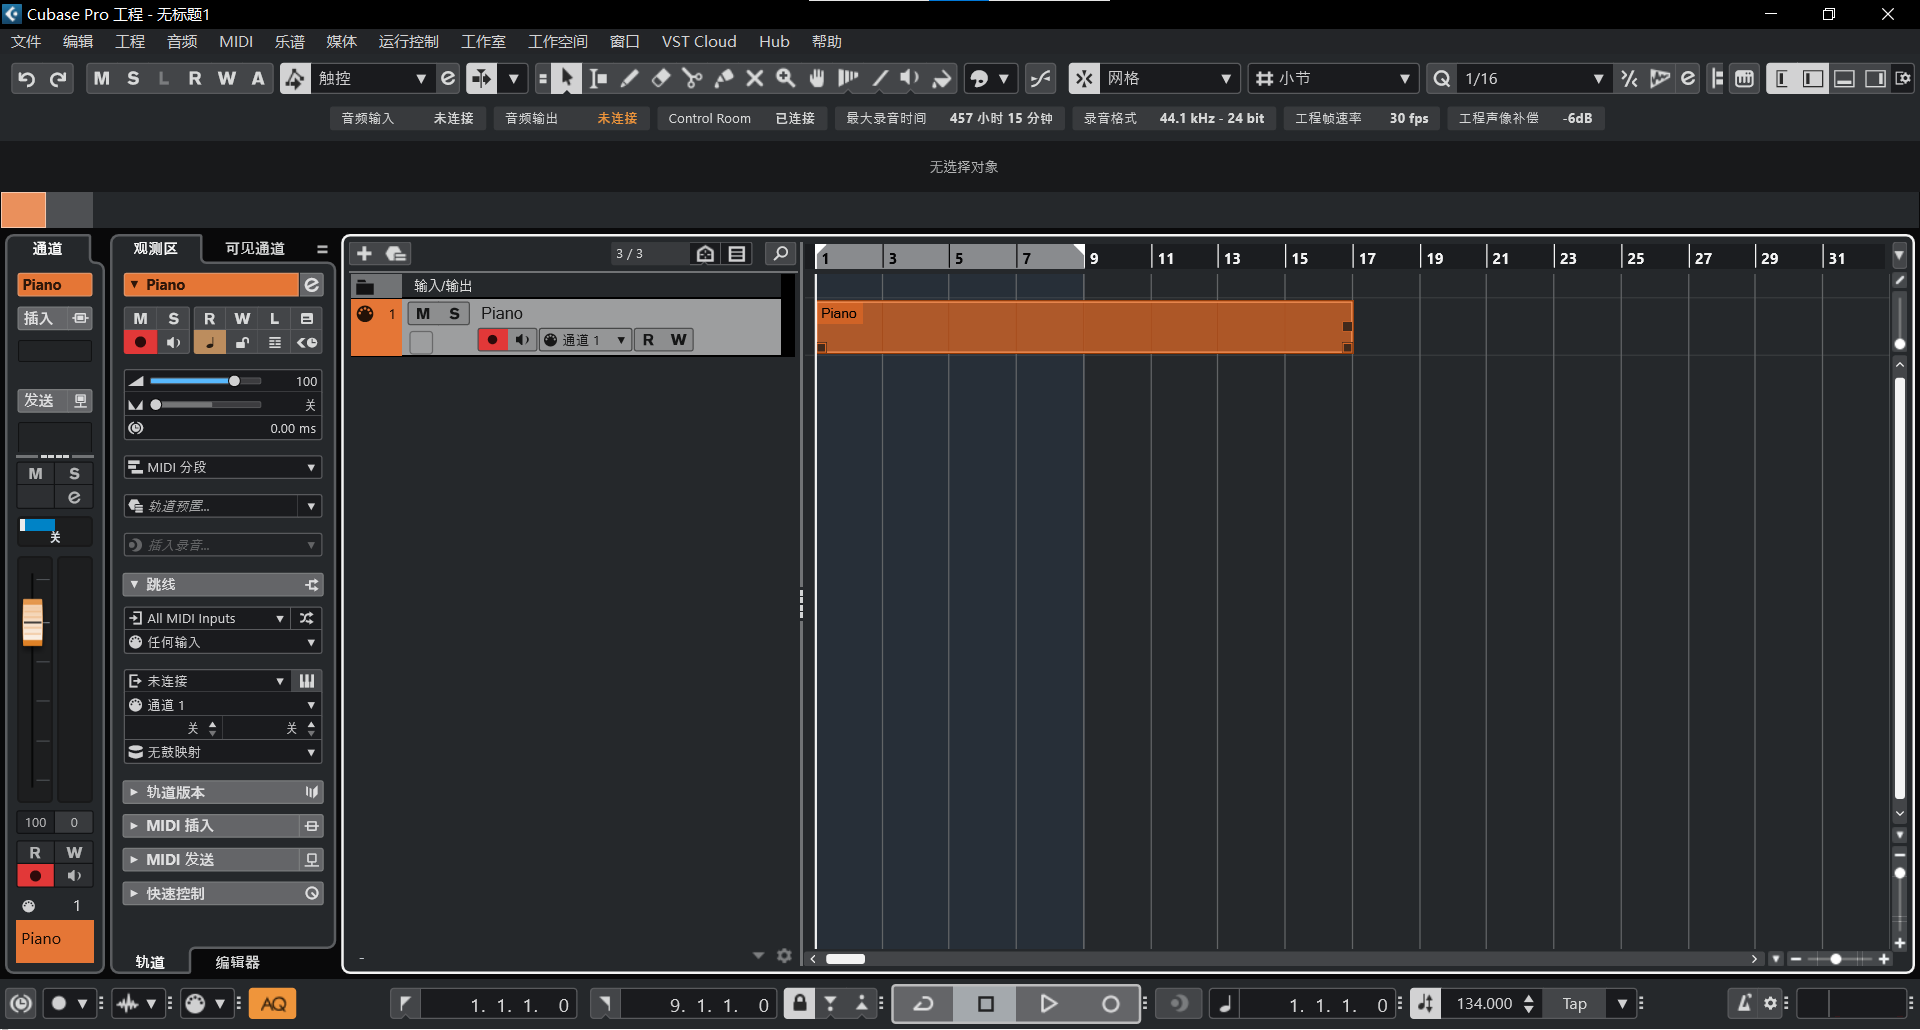Click the channel volume fader handle
This screenshot has width=1920, height=1030.
(x=33, y=622)
